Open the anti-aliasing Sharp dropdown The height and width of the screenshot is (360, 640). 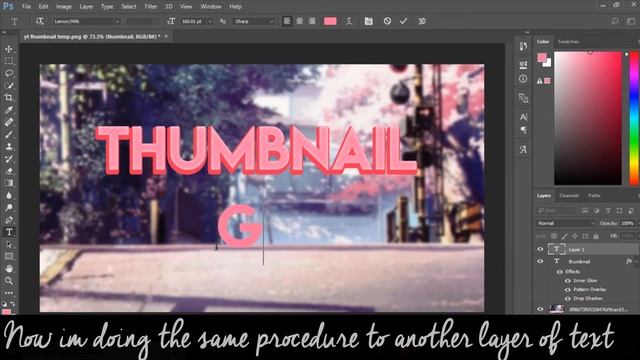[x=253, y=21]
